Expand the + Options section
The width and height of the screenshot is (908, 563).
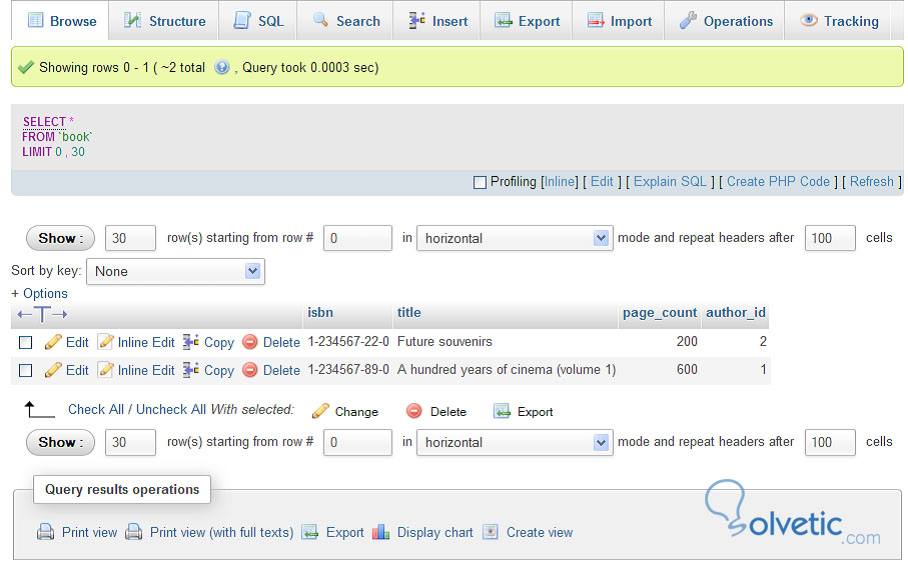pyautogui.click(x=39, y=294)
